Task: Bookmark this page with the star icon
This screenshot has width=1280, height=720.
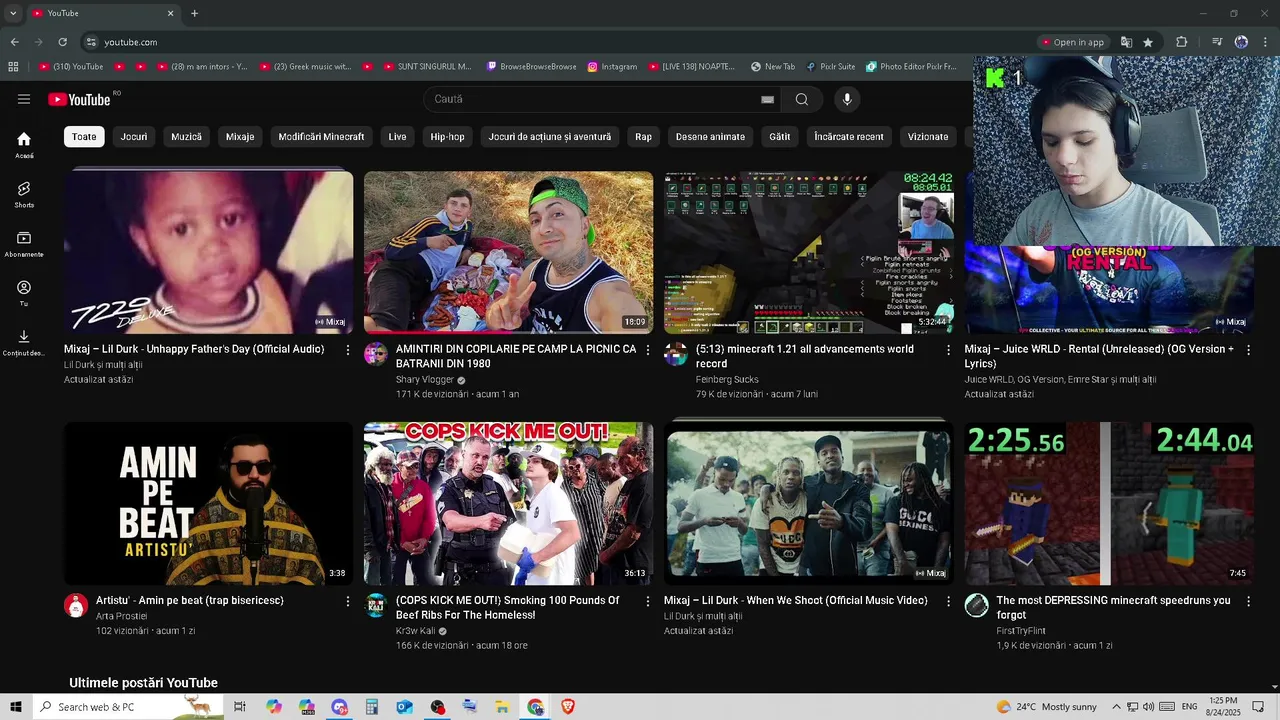Action: [1148, 42]
